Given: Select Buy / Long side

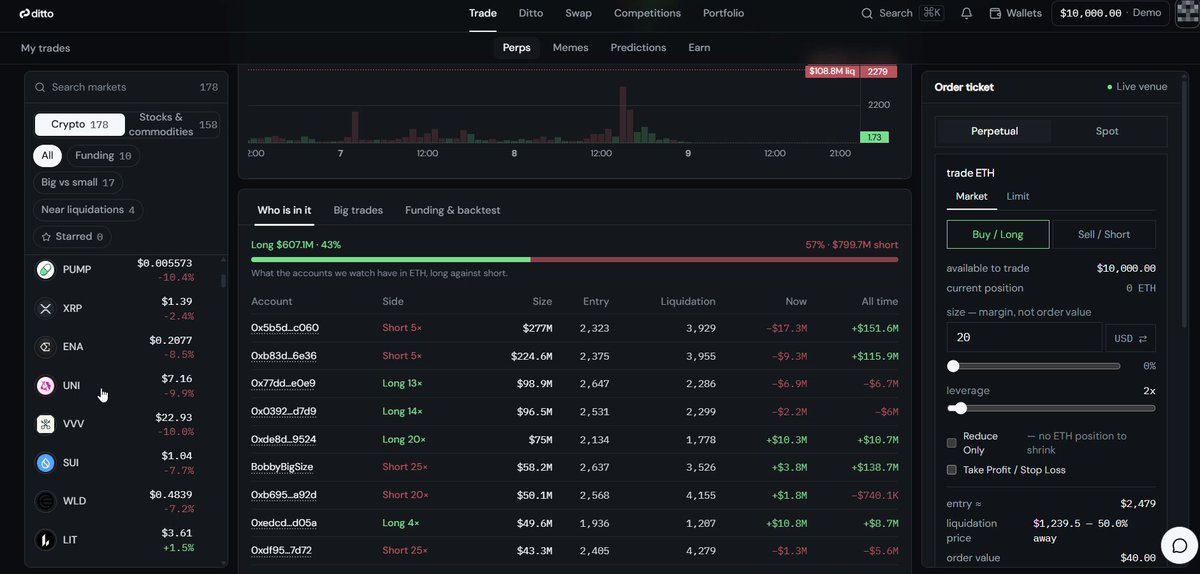Looking at the screenshot, I should [x=998, y=234].
